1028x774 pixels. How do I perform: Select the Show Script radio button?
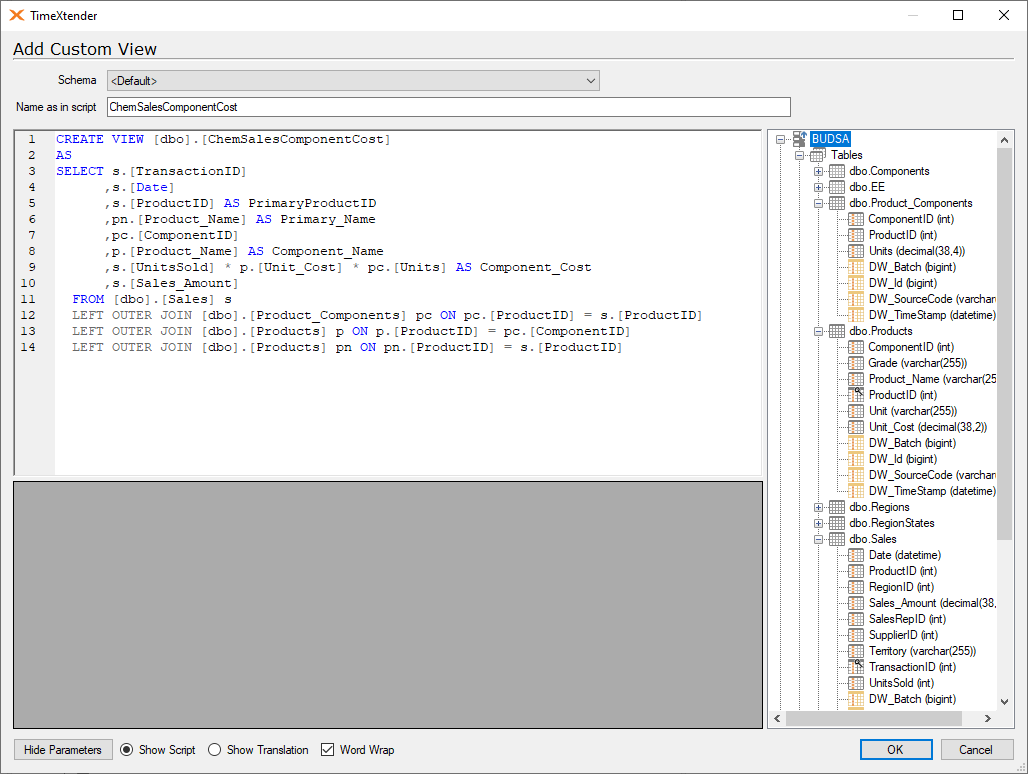click(127, 750)
